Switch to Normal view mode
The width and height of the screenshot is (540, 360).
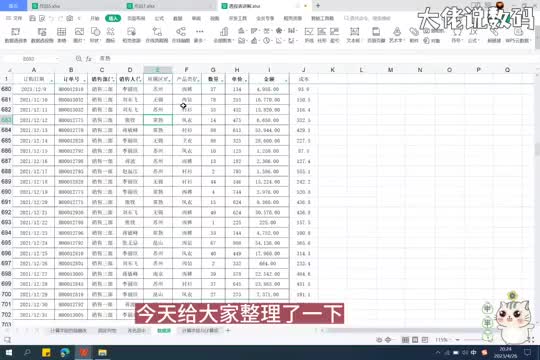tap(405, 340)
